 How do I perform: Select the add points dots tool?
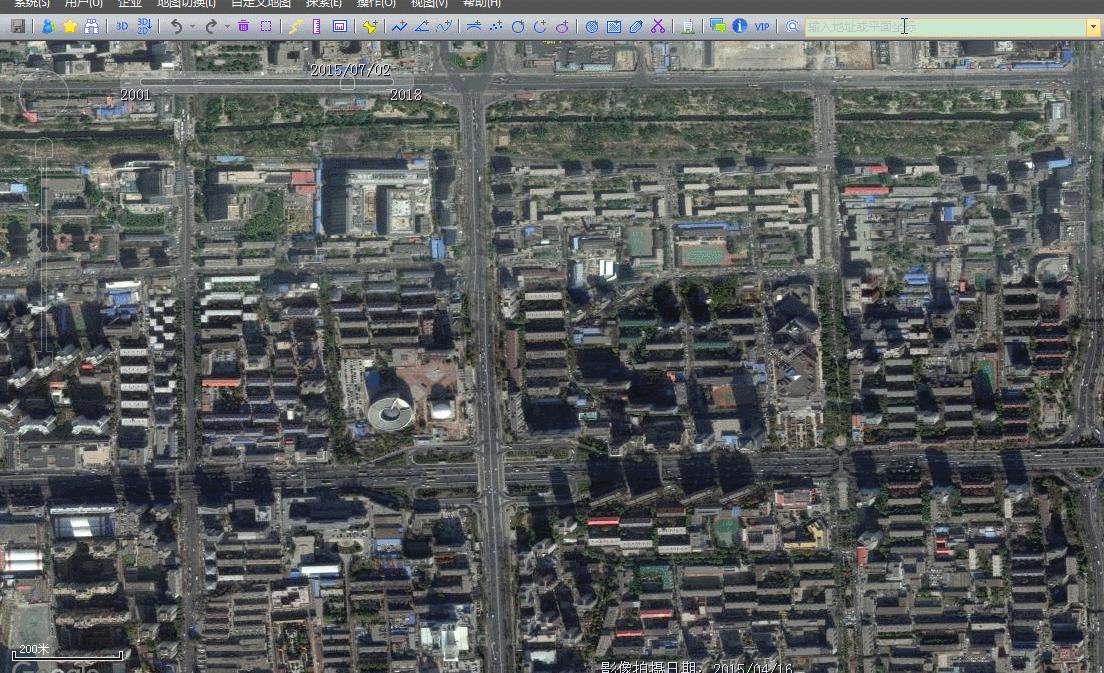[496, 27]
